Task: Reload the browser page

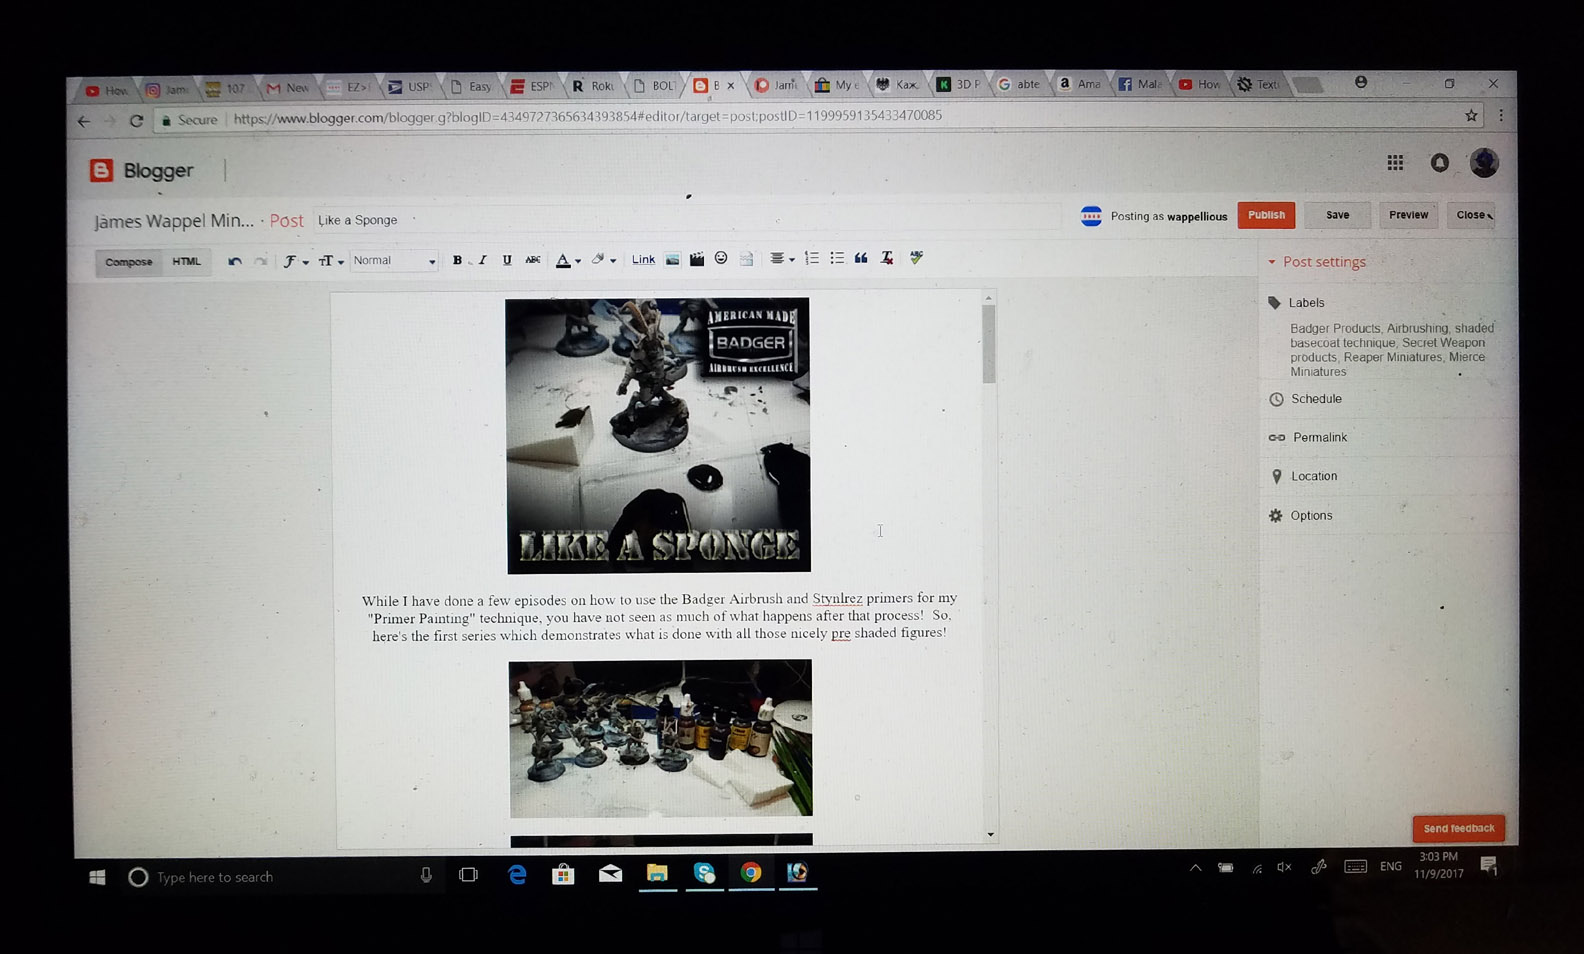Action: [x=136, y=121]
